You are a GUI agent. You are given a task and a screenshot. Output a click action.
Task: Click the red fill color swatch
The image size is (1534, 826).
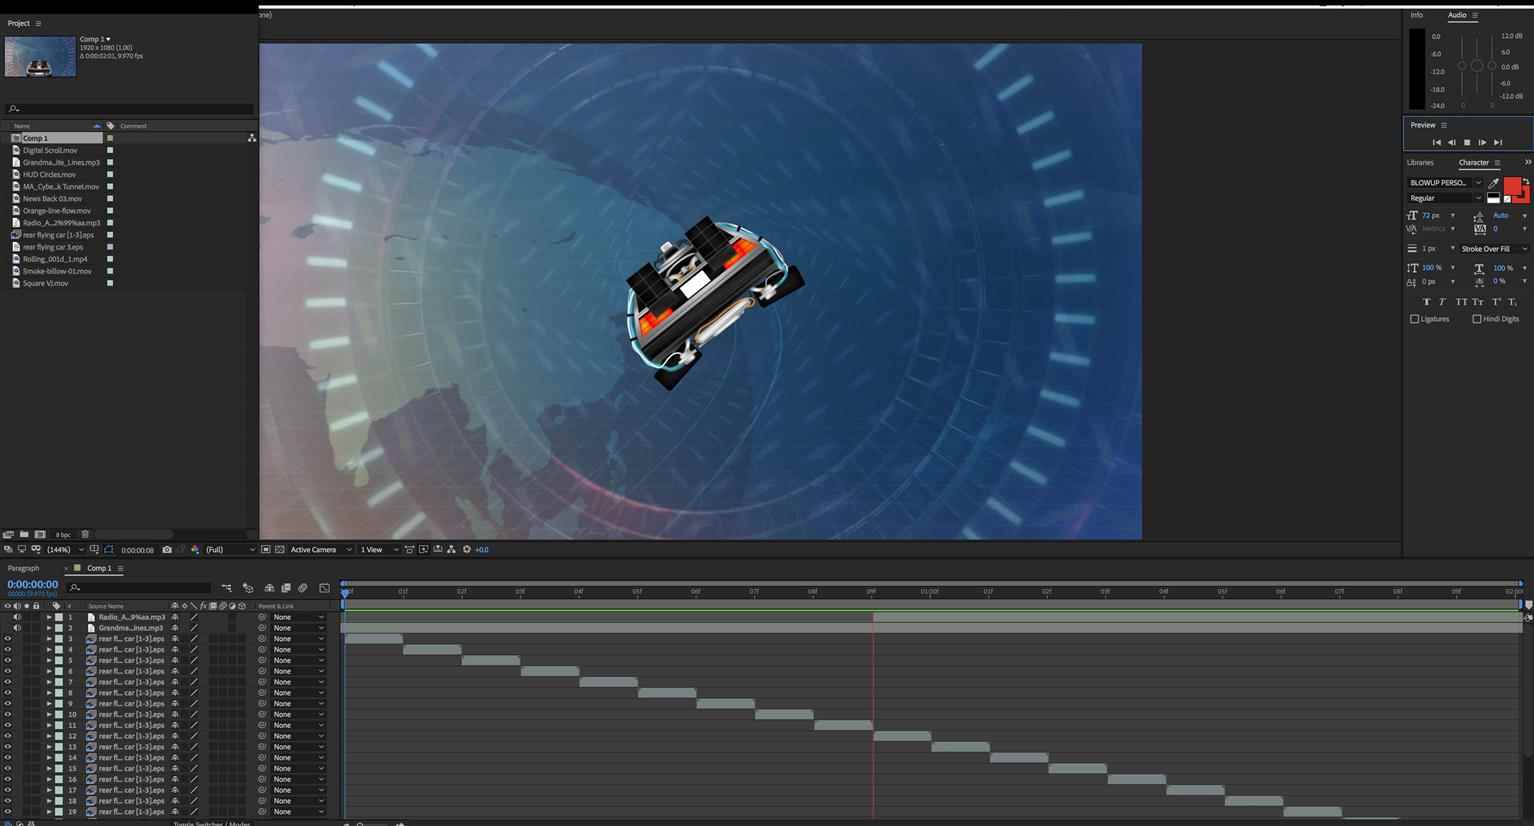point(1512,186)
